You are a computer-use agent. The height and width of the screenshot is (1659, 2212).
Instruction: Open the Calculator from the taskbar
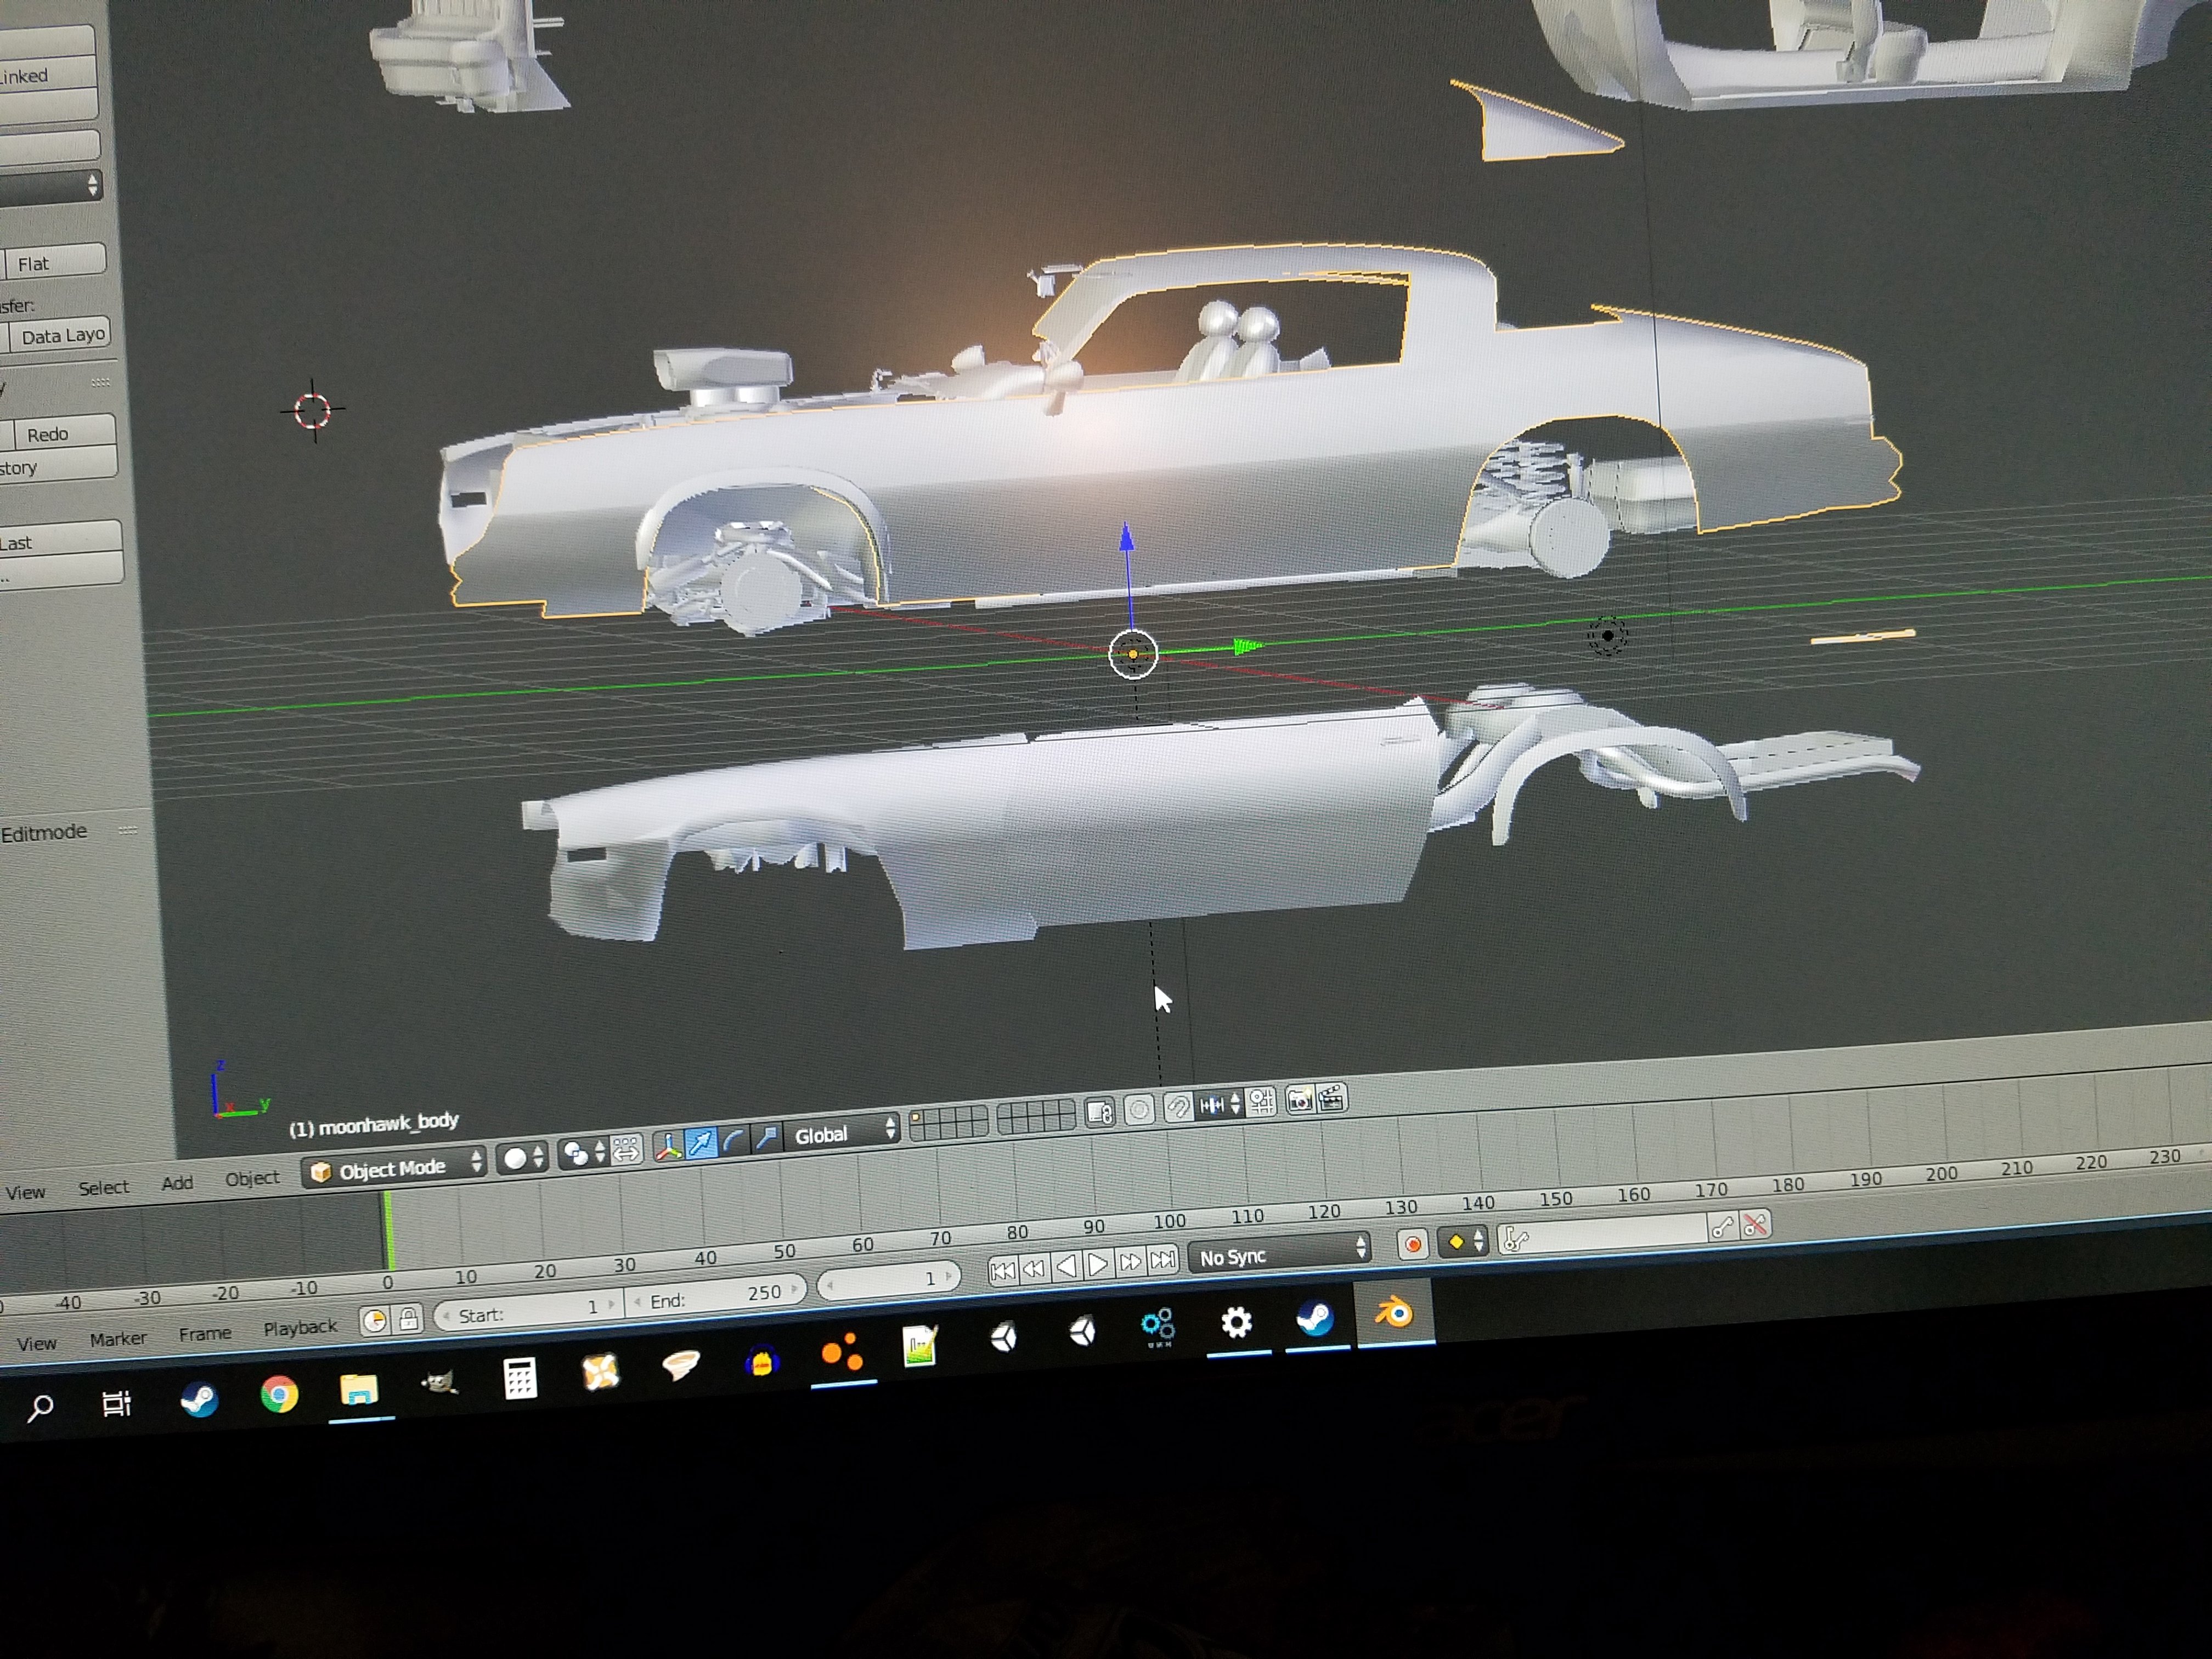[x=520, y=1379]
